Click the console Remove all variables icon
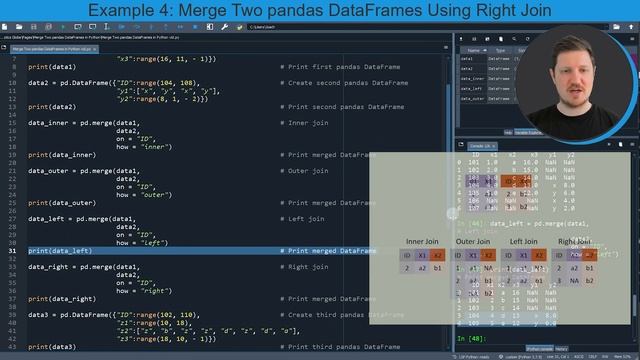 [620, 144]
